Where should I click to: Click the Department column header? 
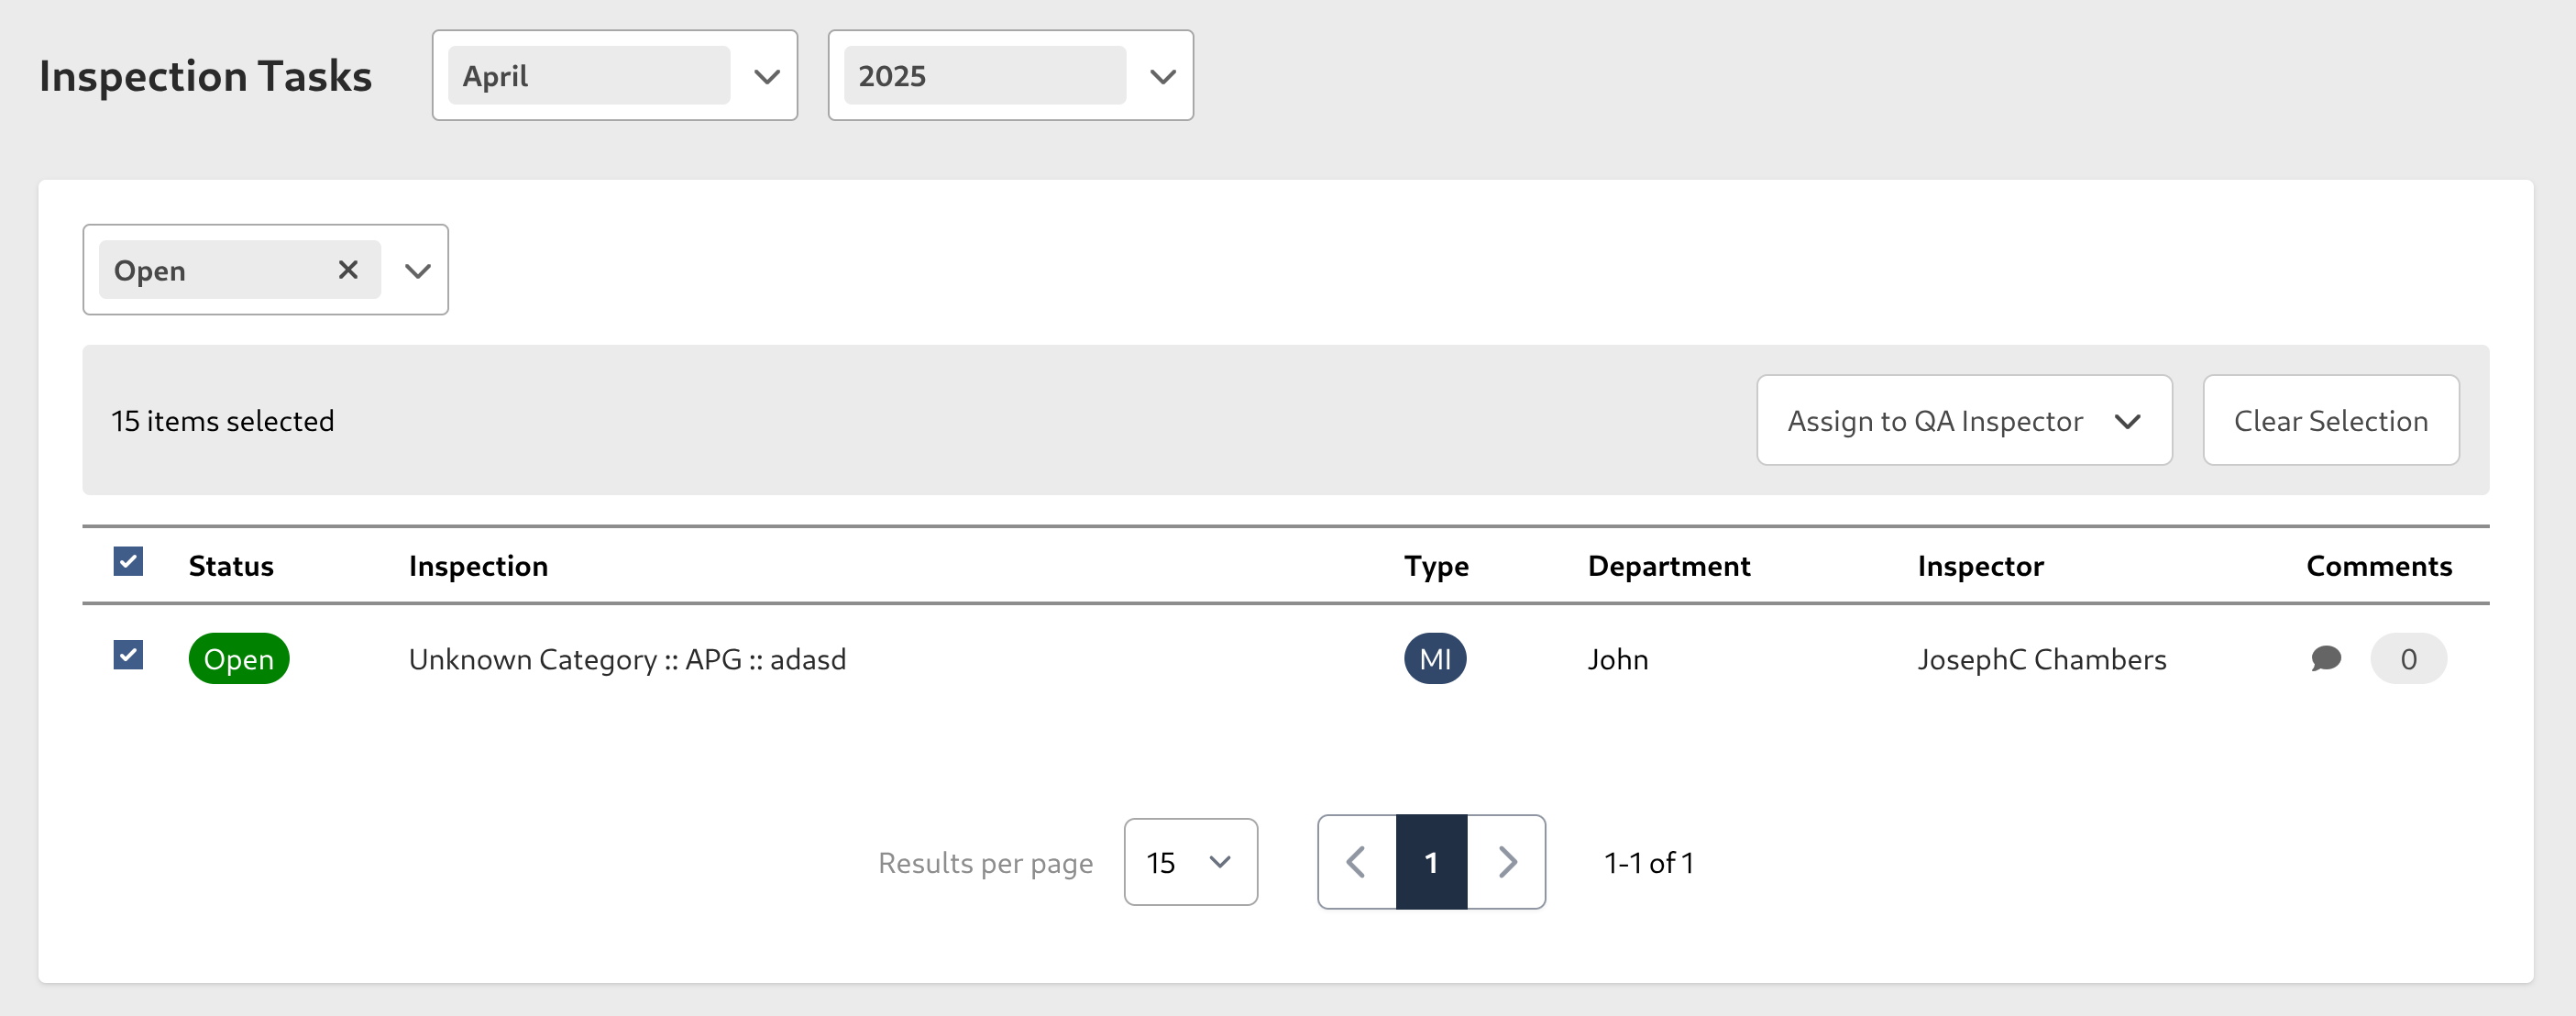[1668, 566]
